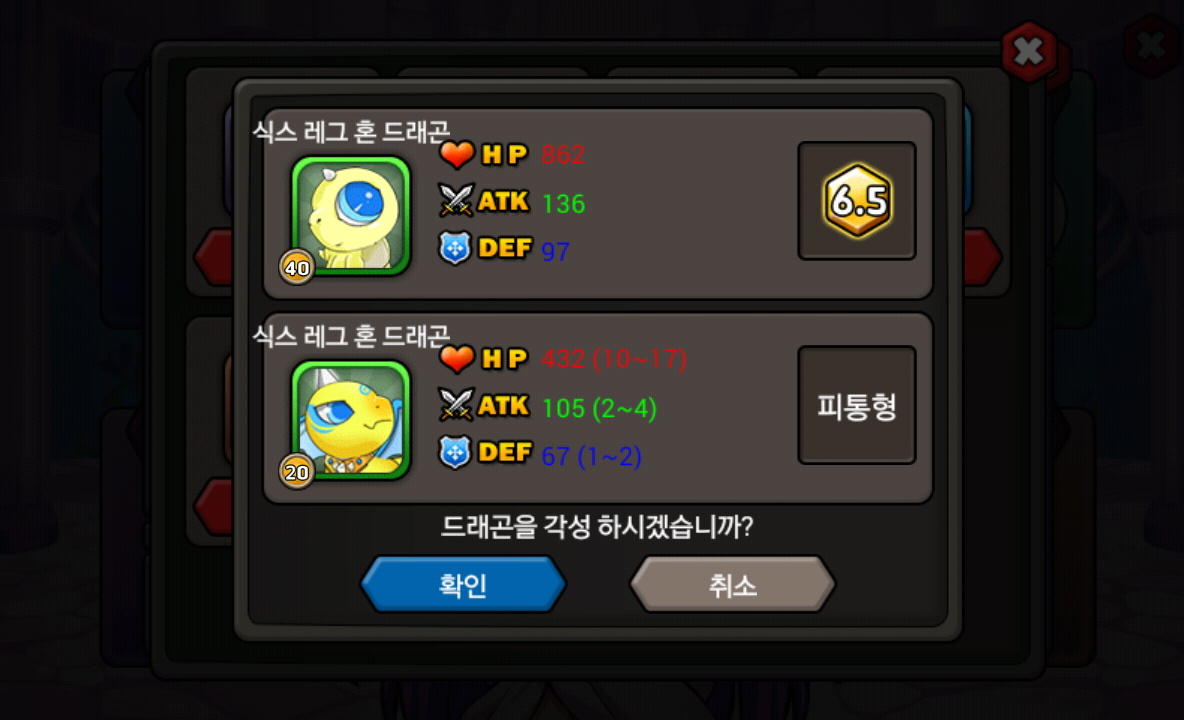Click the top heart HP icon
This screenshot has height=720, width=1184.
point(457,154)
